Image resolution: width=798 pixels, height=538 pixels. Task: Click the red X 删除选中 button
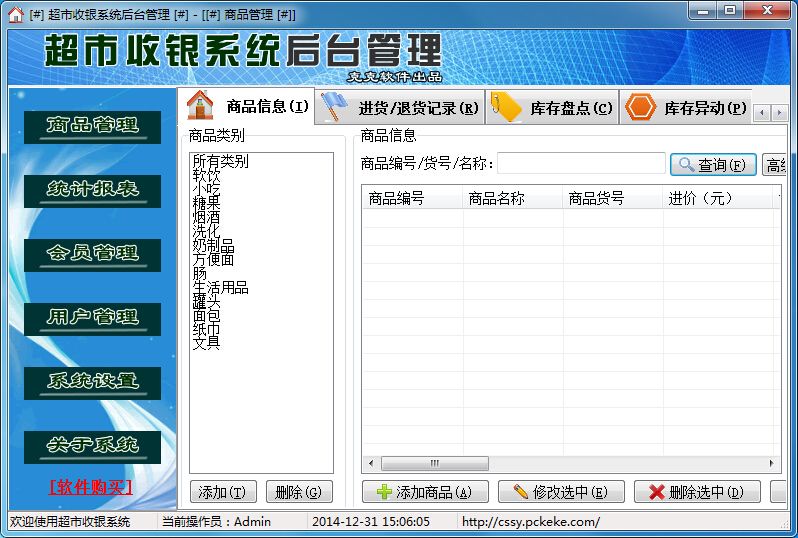697,492
